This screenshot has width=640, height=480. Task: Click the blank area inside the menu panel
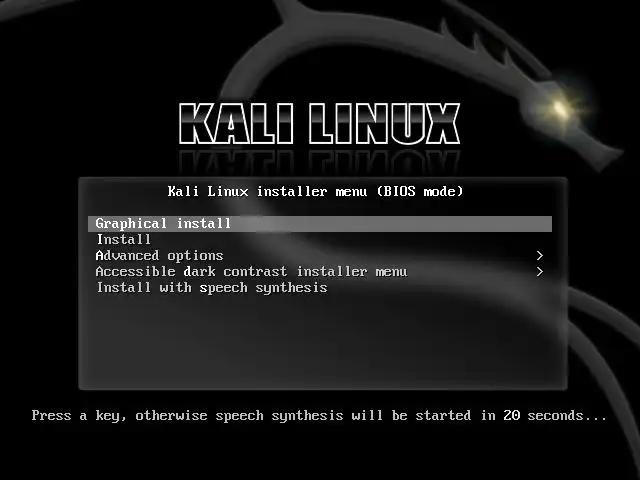[322, 341]
